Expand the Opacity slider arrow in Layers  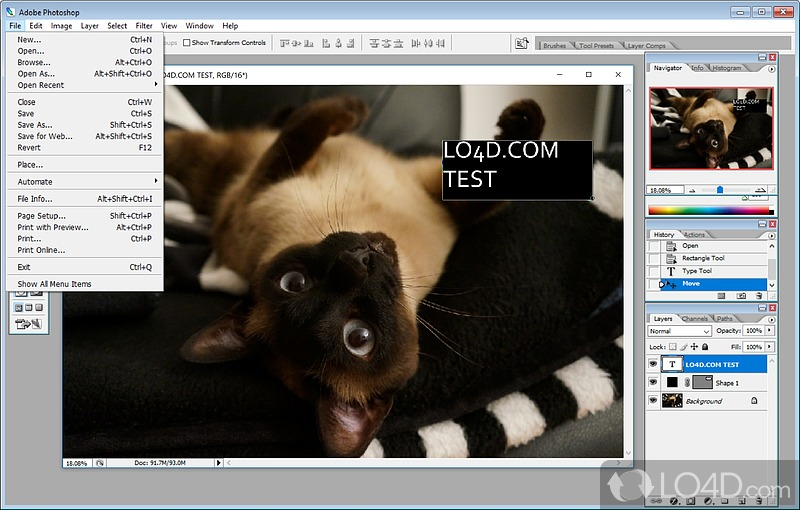pos(768,331)
